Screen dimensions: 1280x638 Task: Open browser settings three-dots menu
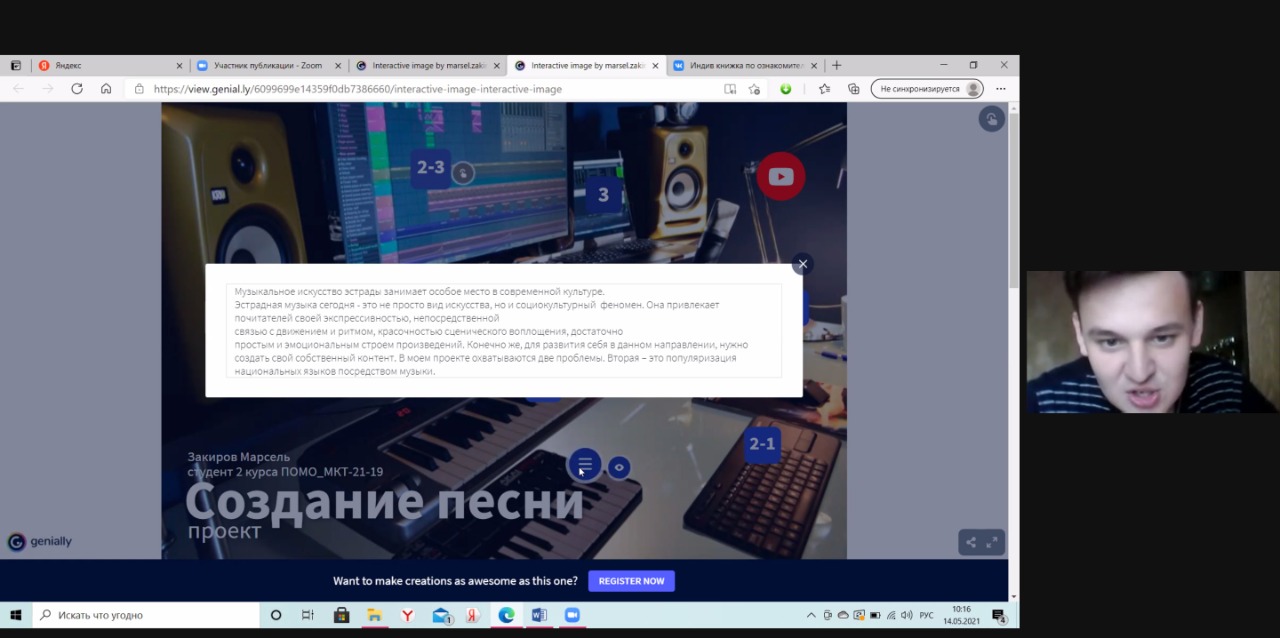pyautogui.click(x=1000, y=89)
